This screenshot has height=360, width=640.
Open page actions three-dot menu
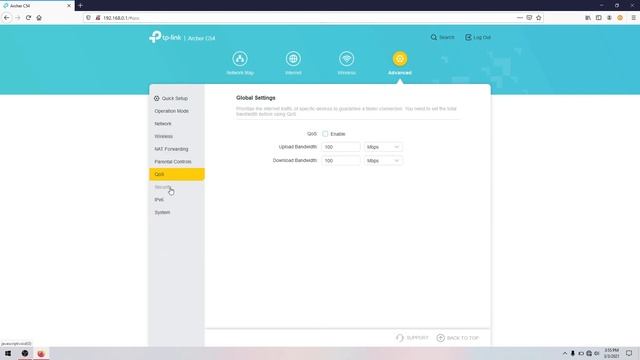(520, 18)
